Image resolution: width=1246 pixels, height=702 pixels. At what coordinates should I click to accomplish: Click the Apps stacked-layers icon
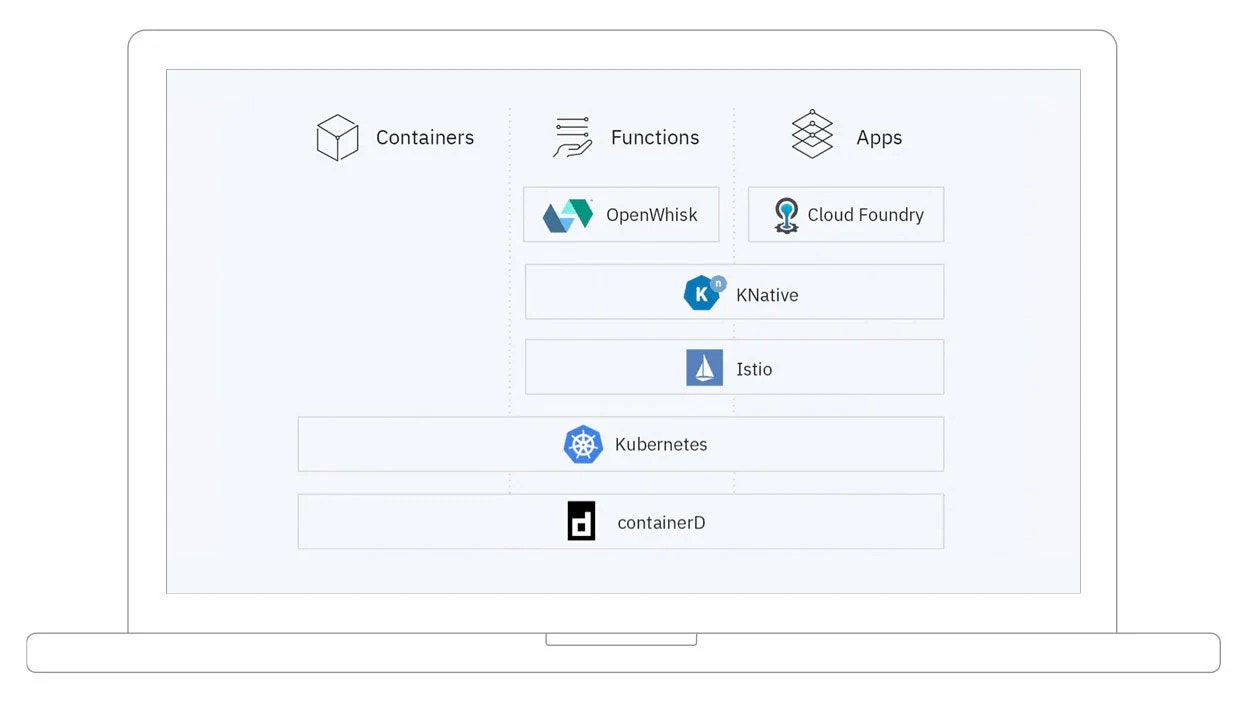[x=811, y=132]
